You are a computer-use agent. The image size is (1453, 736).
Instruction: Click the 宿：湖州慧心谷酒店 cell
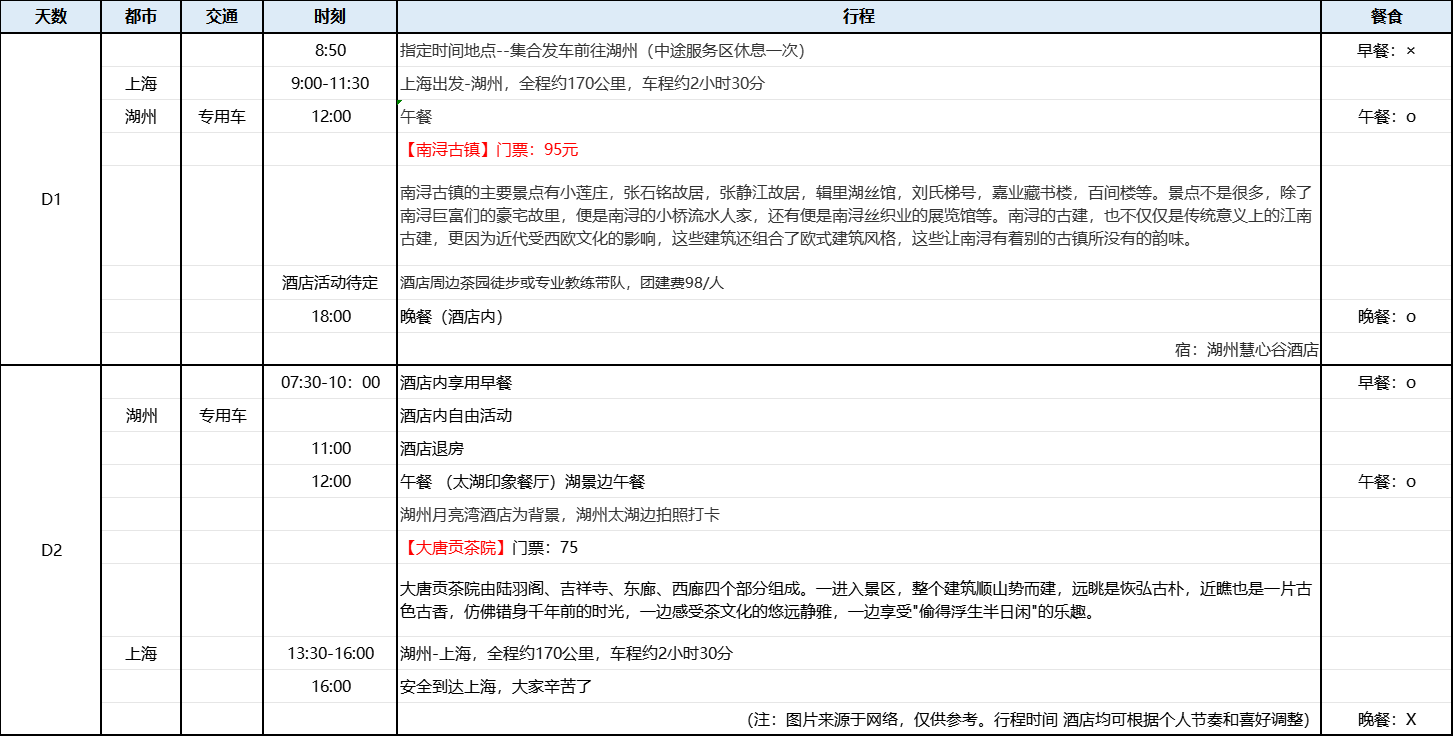point(1246,349)
